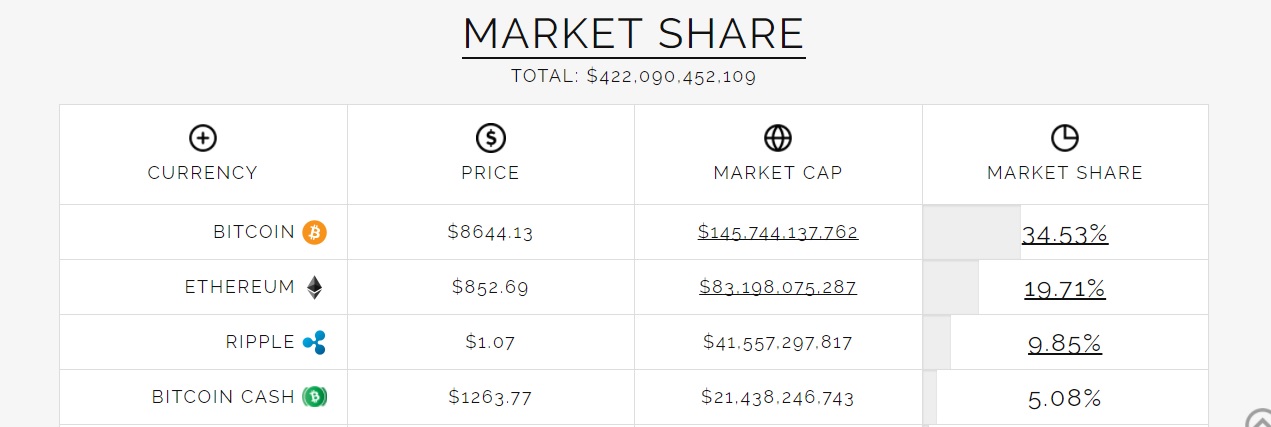Click the dollar sign Price icon

[490, 138]
